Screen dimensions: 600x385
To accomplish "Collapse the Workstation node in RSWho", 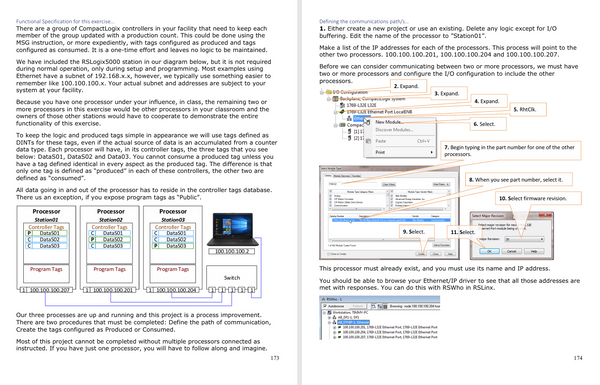I will click(x=324, y=312).
